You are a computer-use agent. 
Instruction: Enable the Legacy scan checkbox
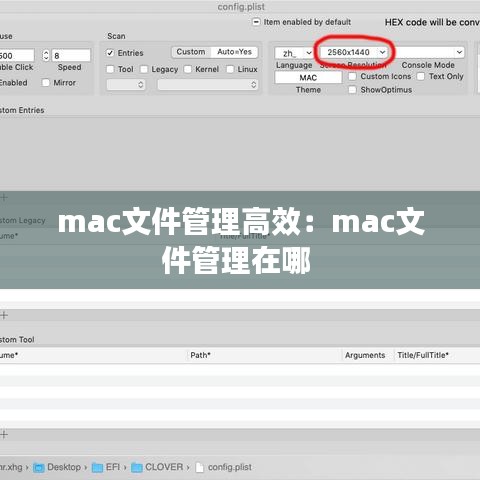(x=144, y=69)
